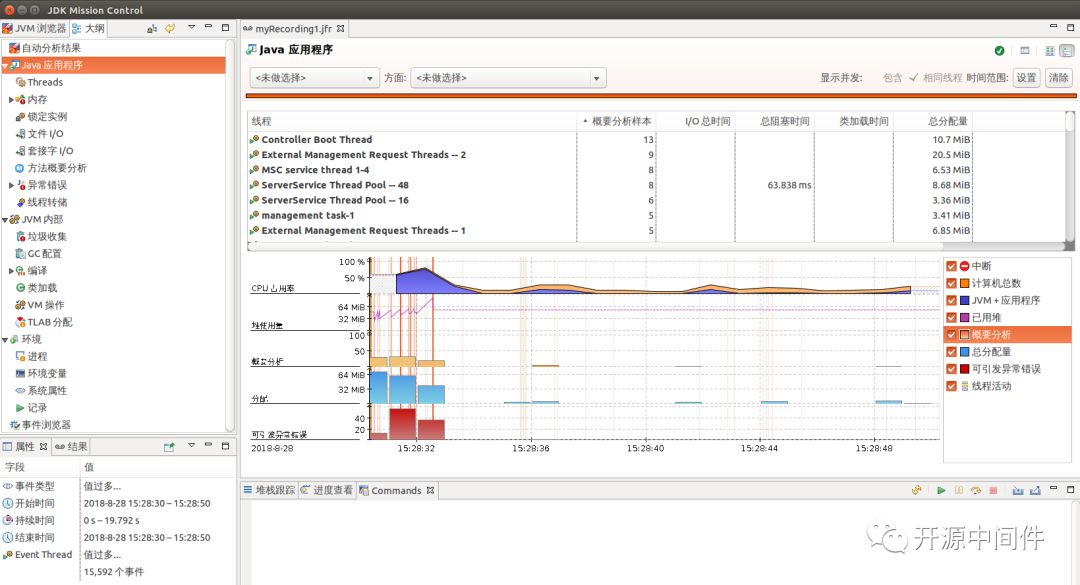Select the myRecording1.jfr editor tab
1080x585 pixels.
coord(293,29)
